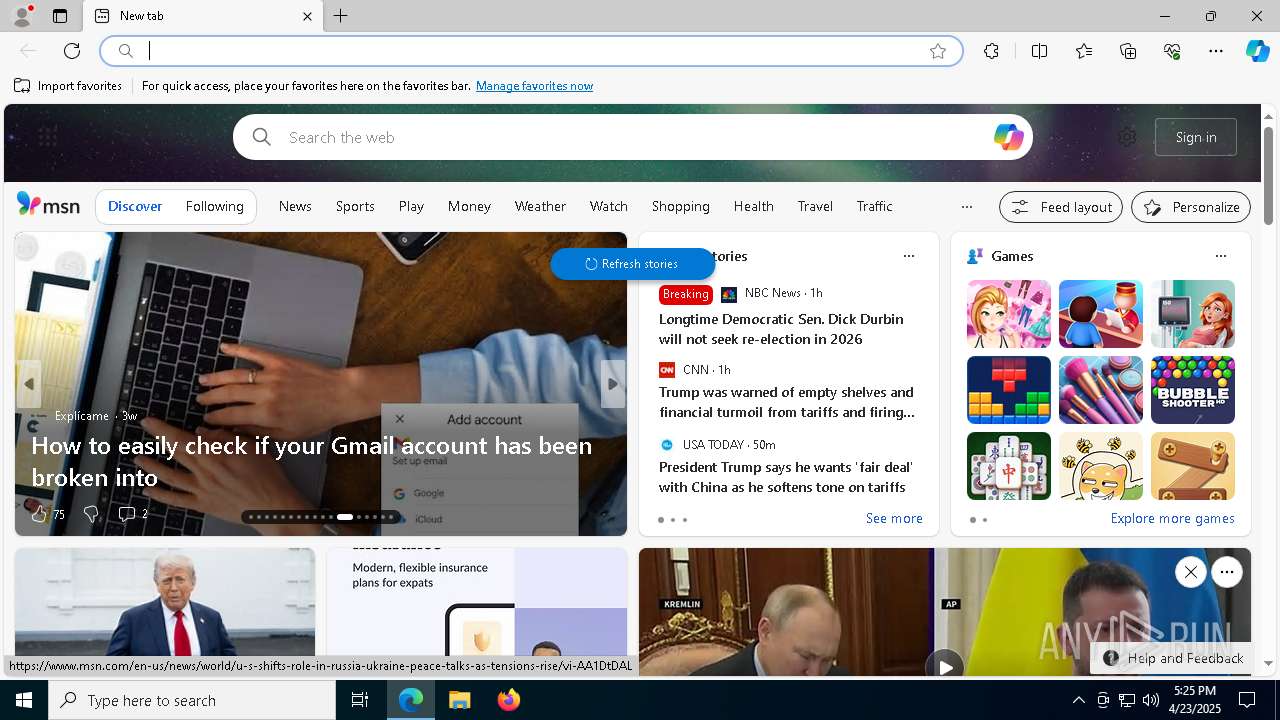Viewport: 1280px width, 720px height.
Task: Click Refresh stories button
Action: coord(632,264)
